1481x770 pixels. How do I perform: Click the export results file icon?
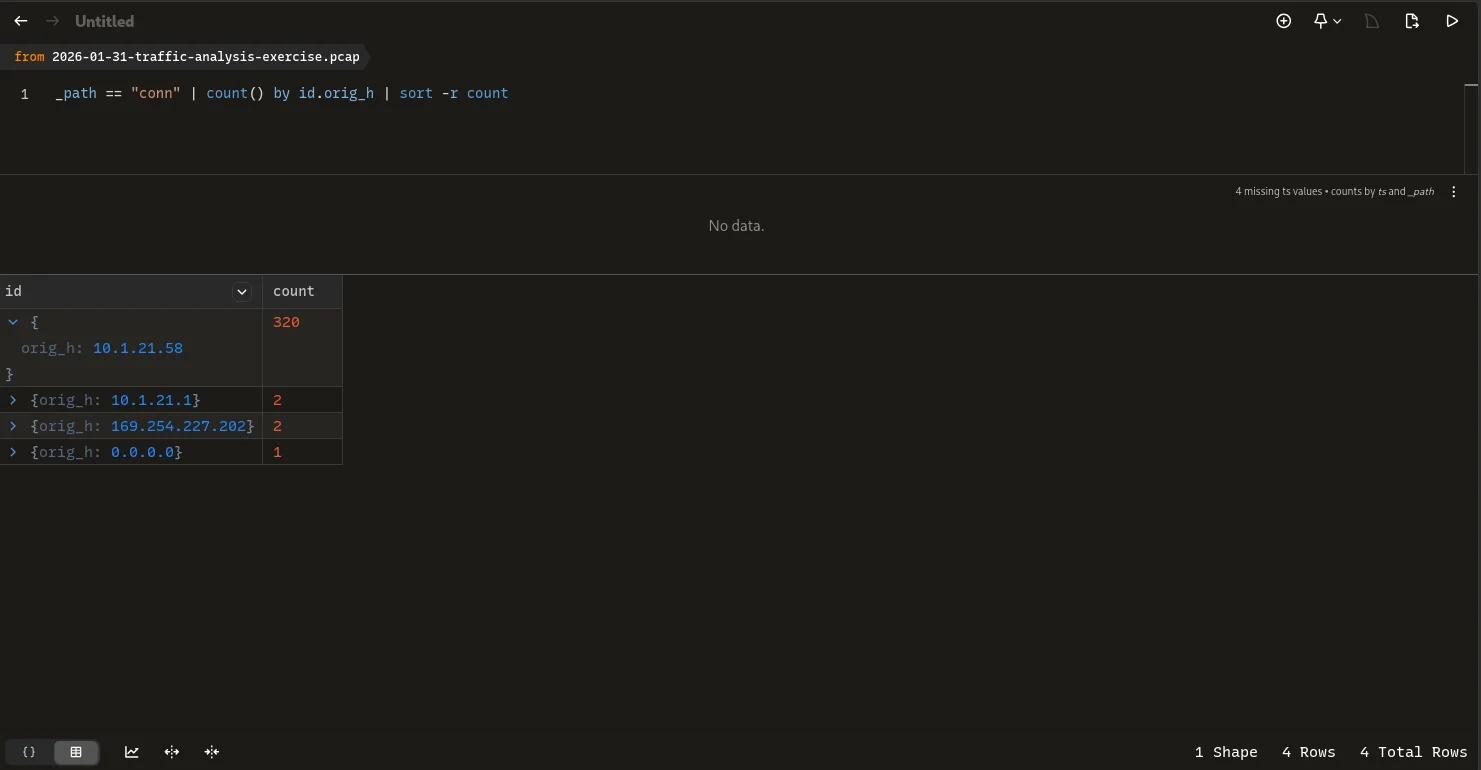pyautogui.click(x=1411, y=21)
